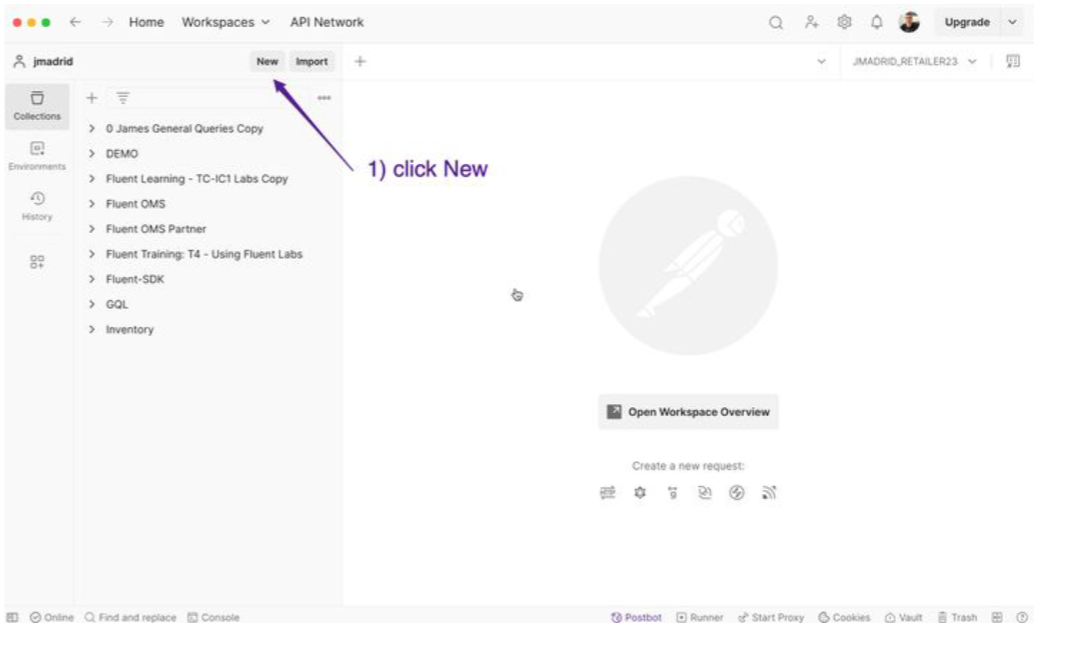Click the invite collaborators icon
This screenshot has width=1090, height=662.
(x=812, y=22)
